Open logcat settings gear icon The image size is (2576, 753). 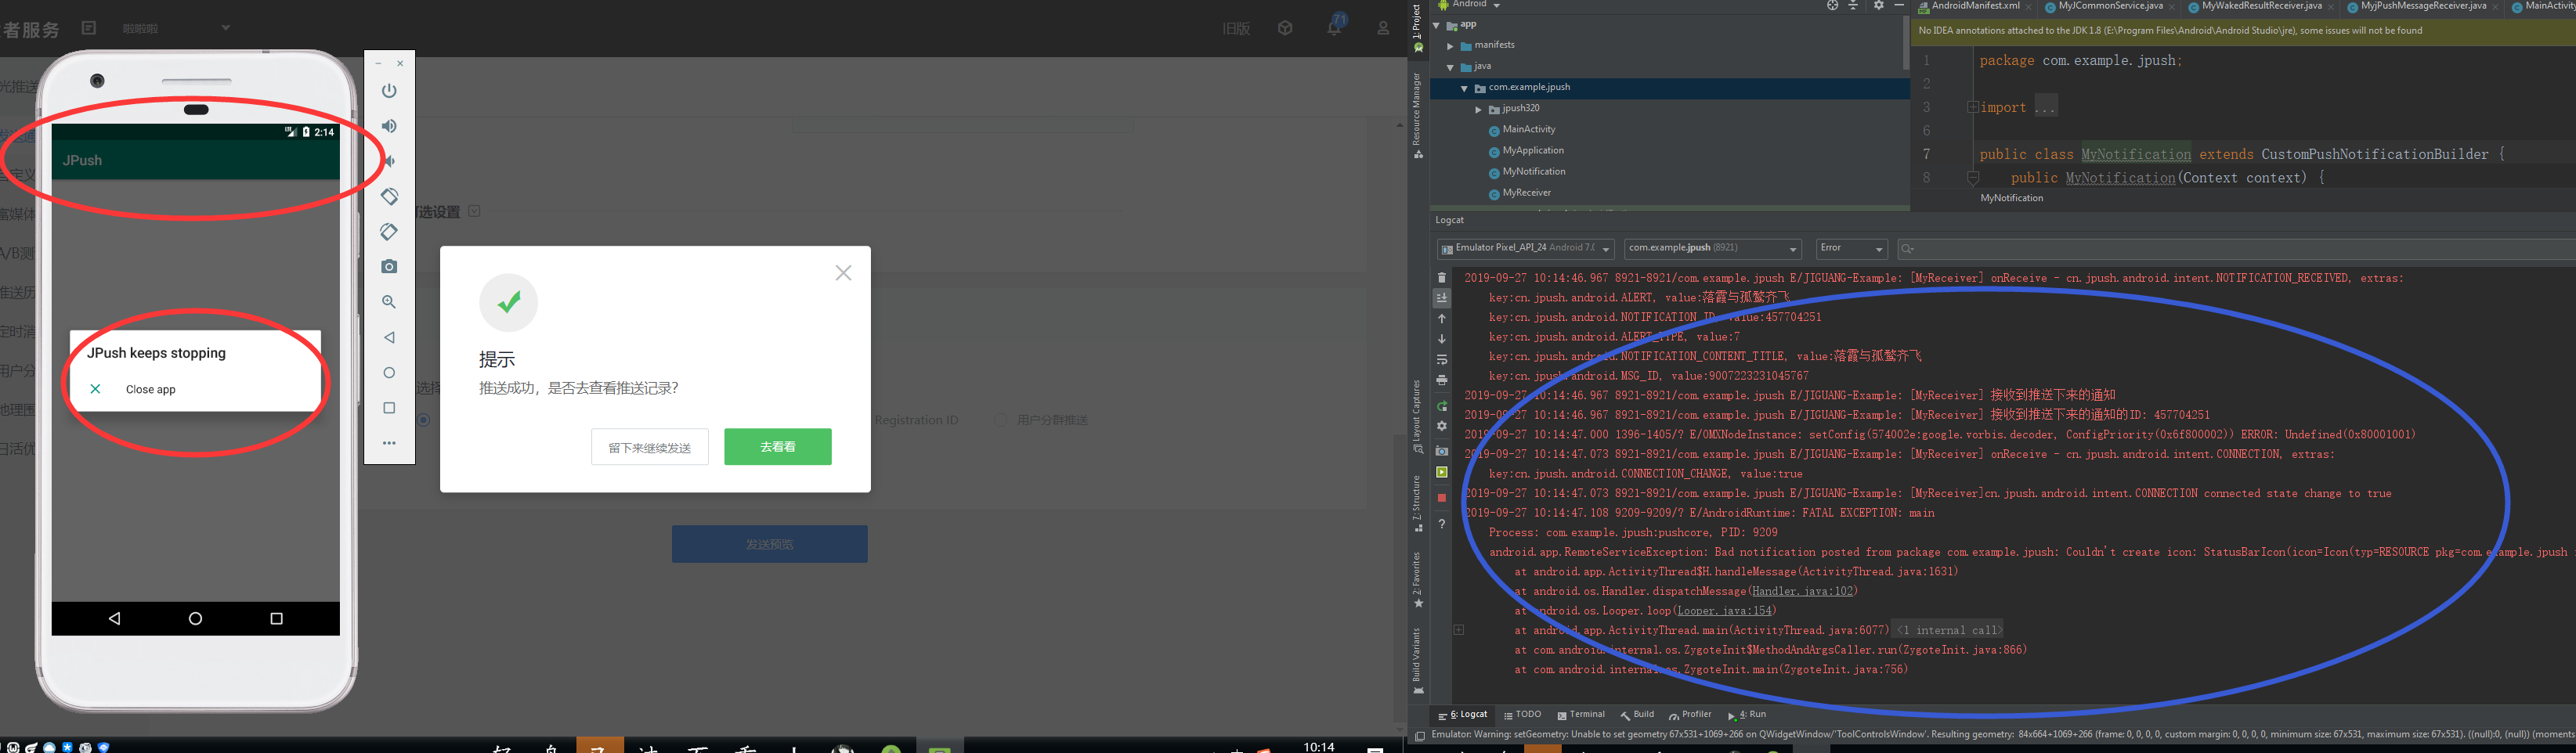click(1441, 426)
